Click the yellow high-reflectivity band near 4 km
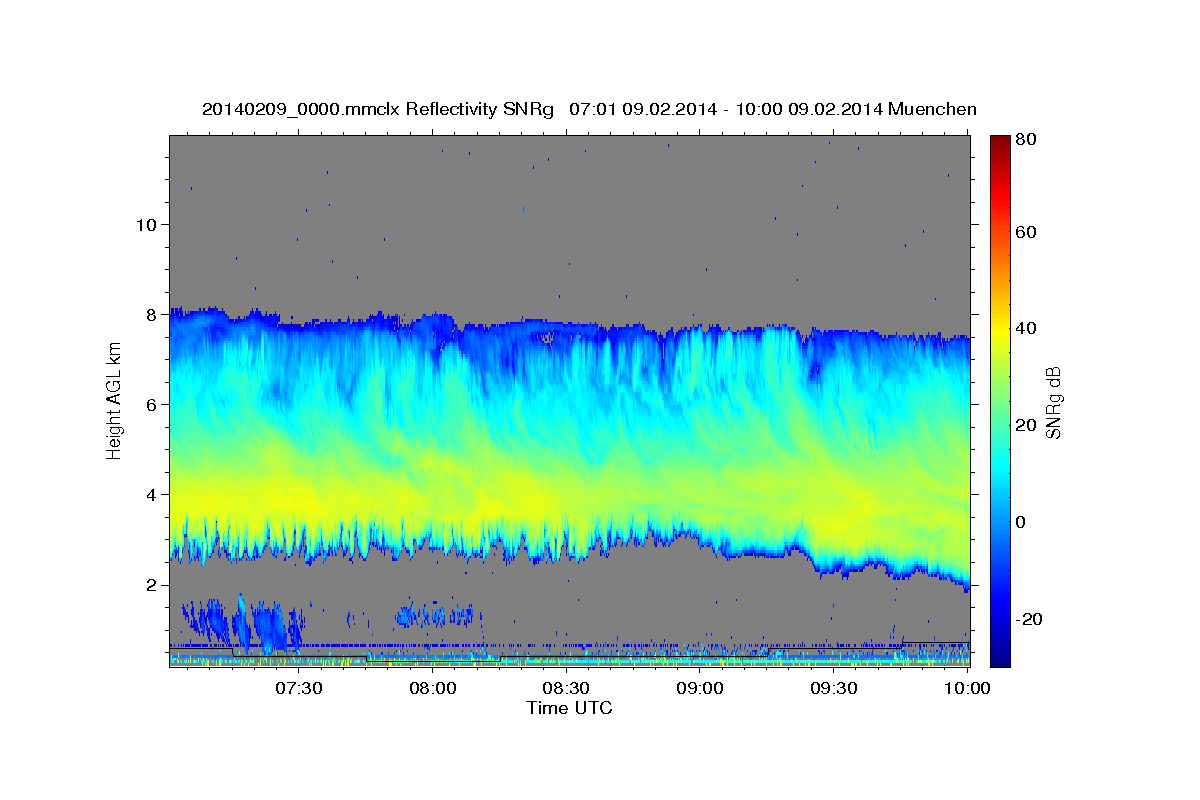The height and width of the screenshot is (800, 1200). coord(569,495)
